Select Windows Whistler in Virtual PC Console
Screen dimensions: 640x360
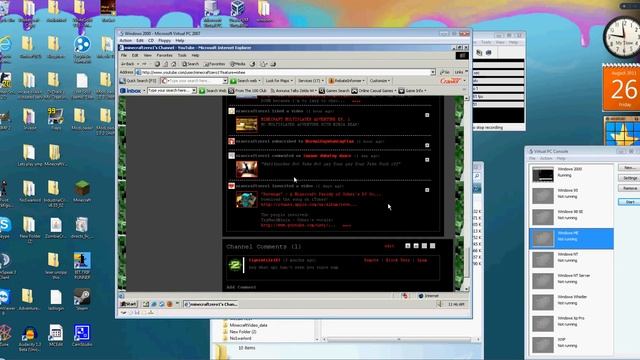[x=571, y=302]
